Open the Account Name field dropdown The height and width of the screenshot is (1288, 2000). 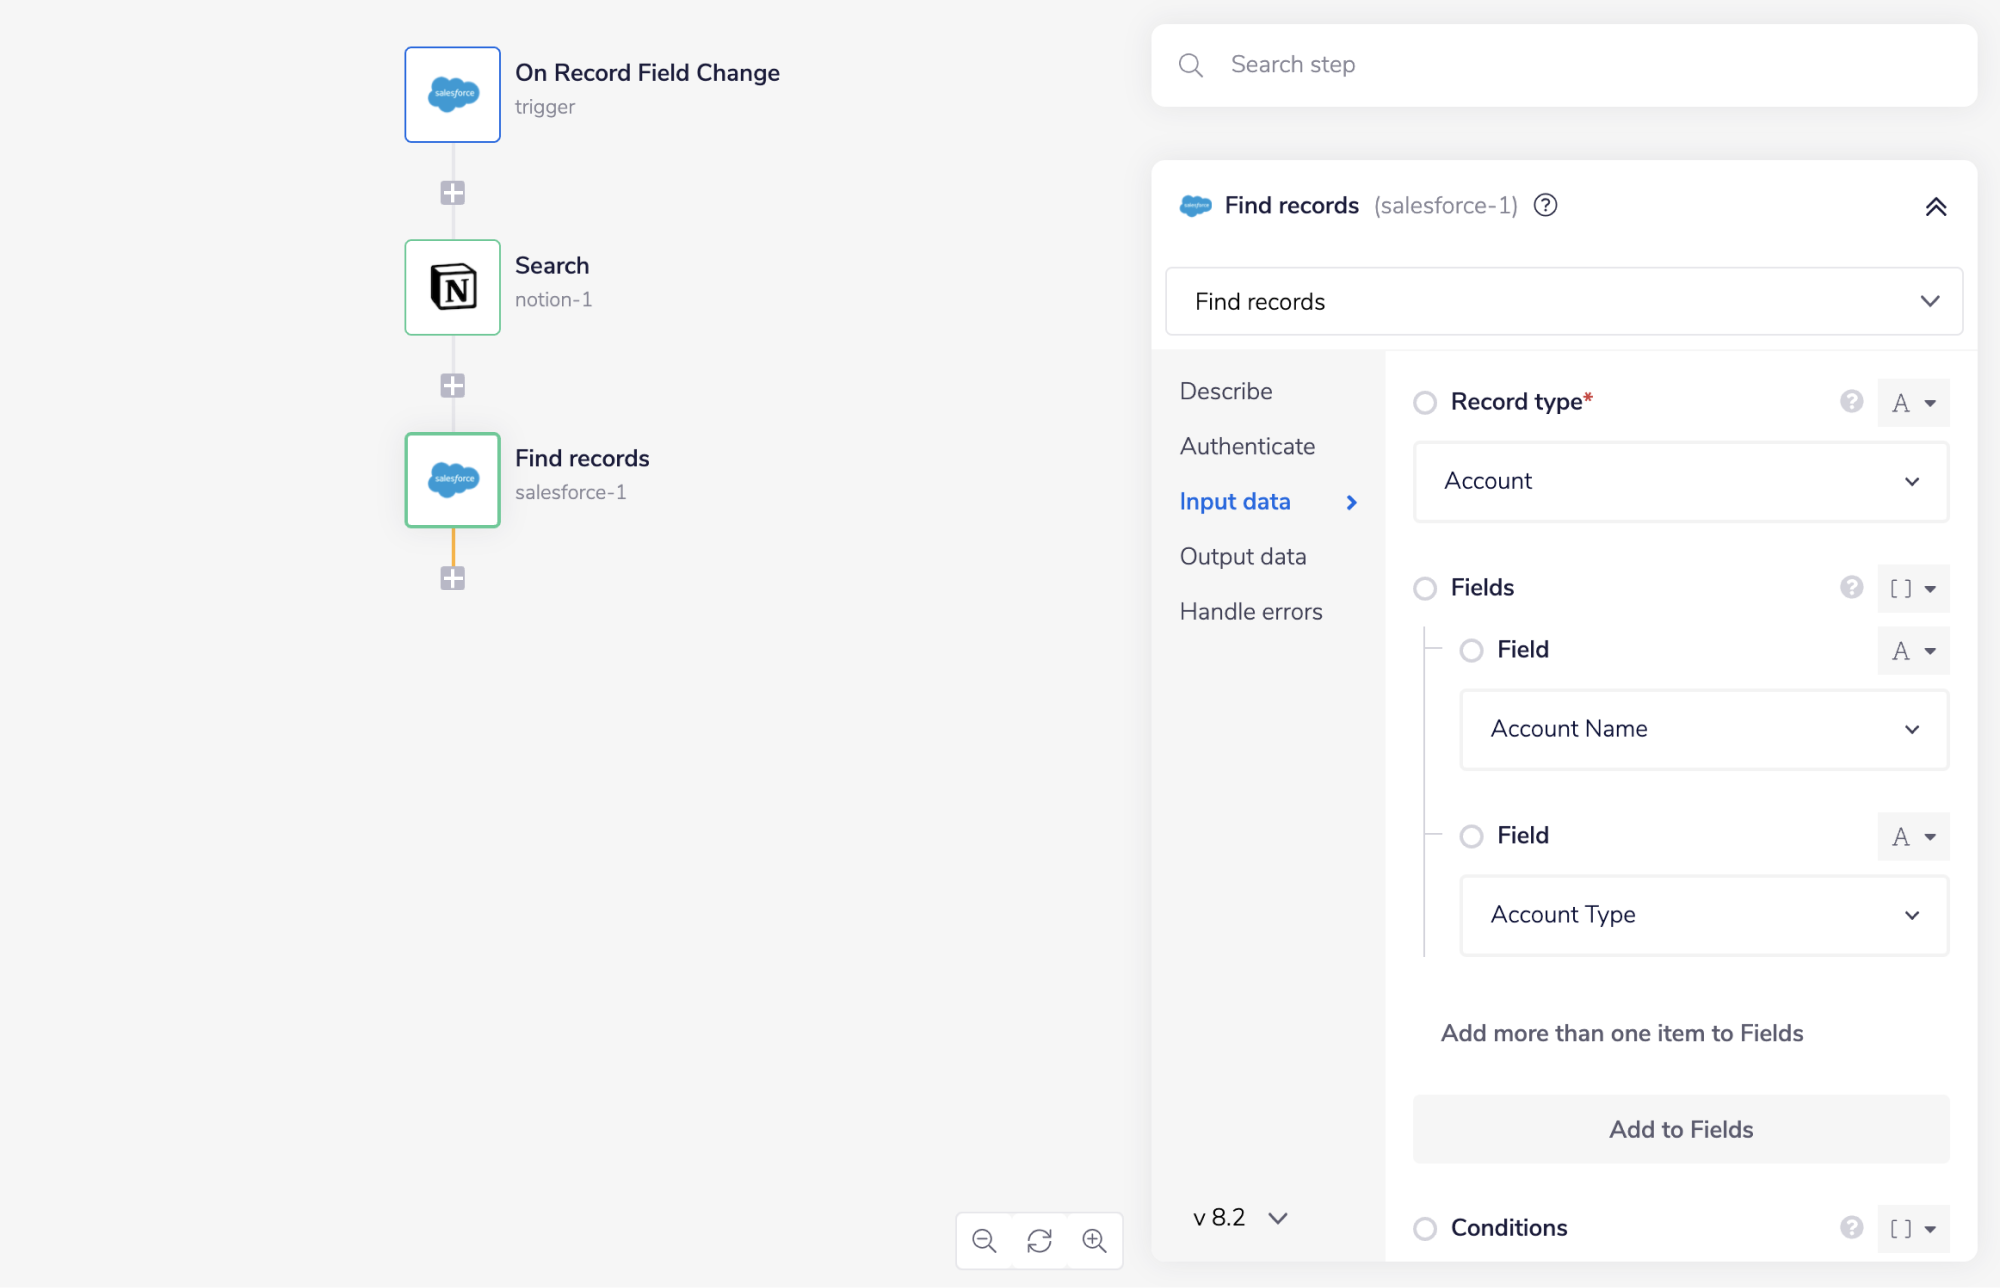(x=1703, y=729)
